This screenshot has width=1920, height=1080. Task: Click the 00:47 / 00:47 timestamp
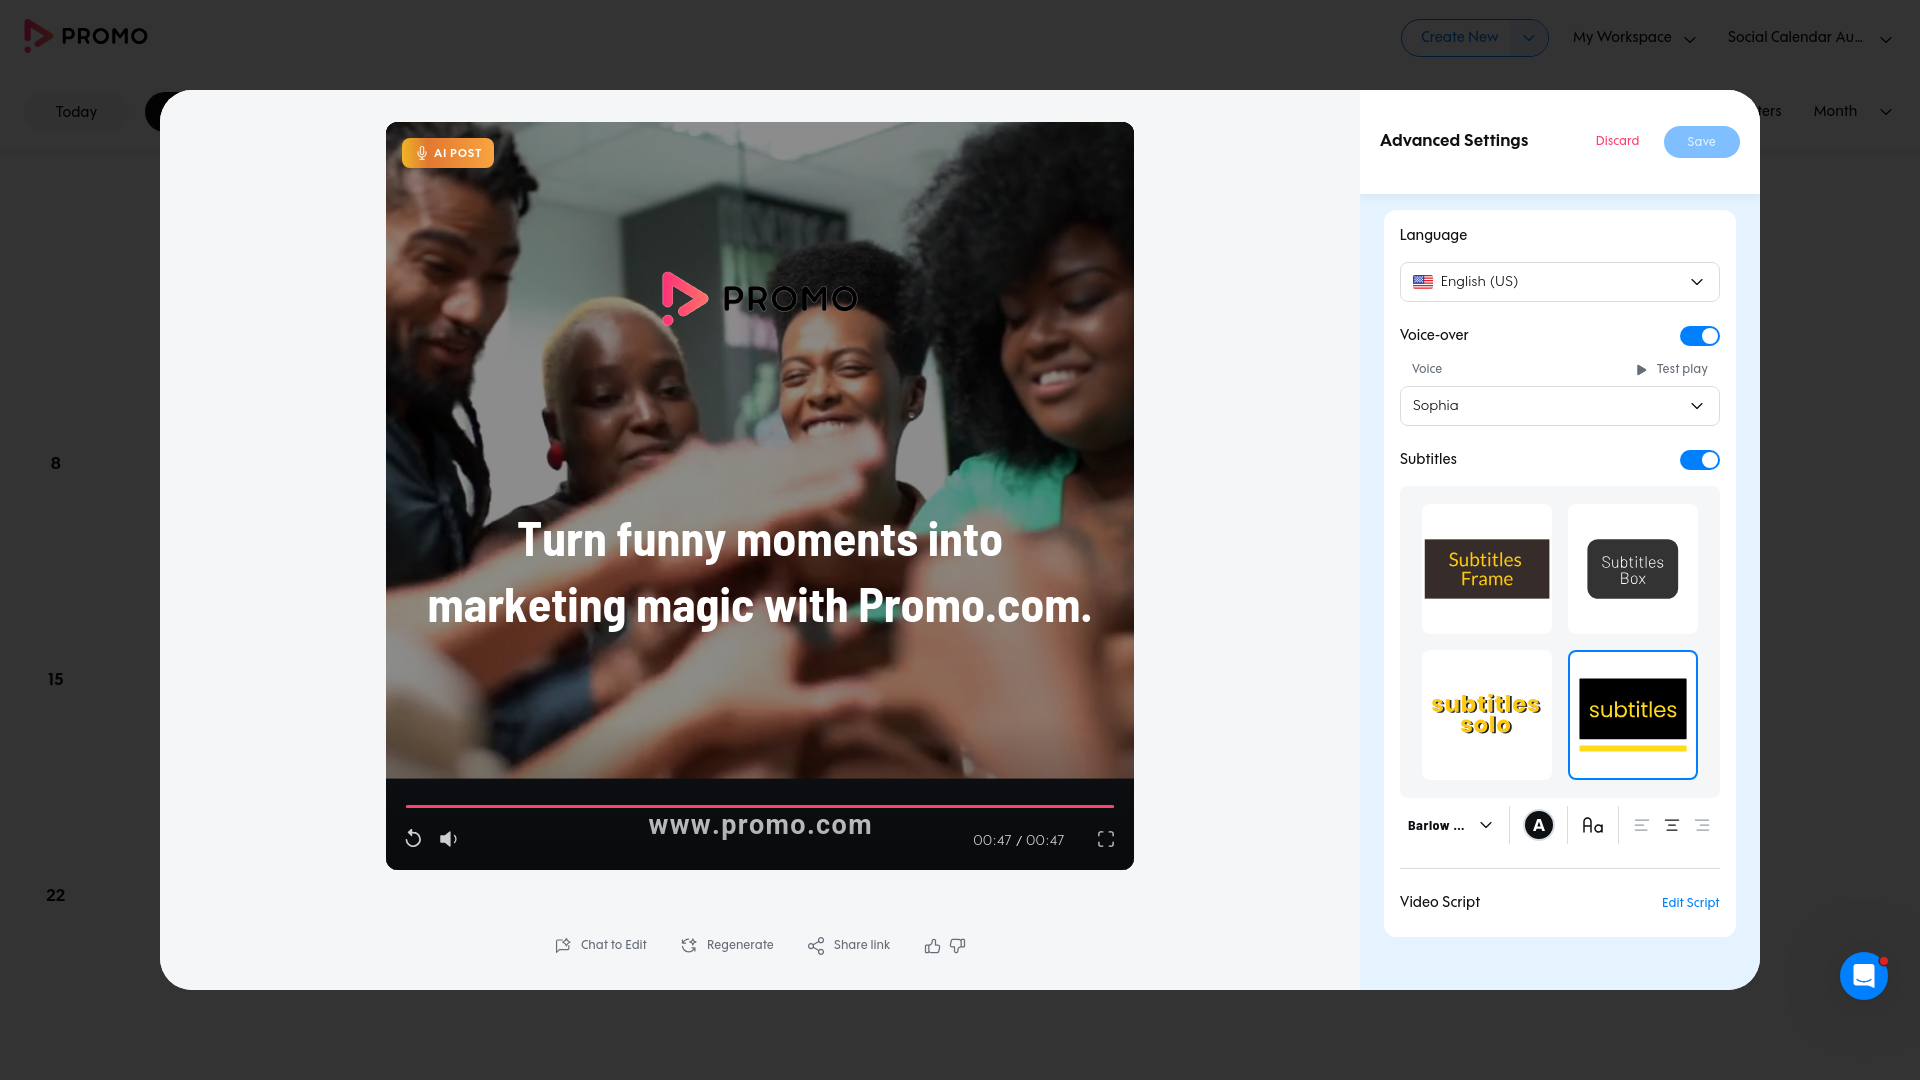(1018, 840)
